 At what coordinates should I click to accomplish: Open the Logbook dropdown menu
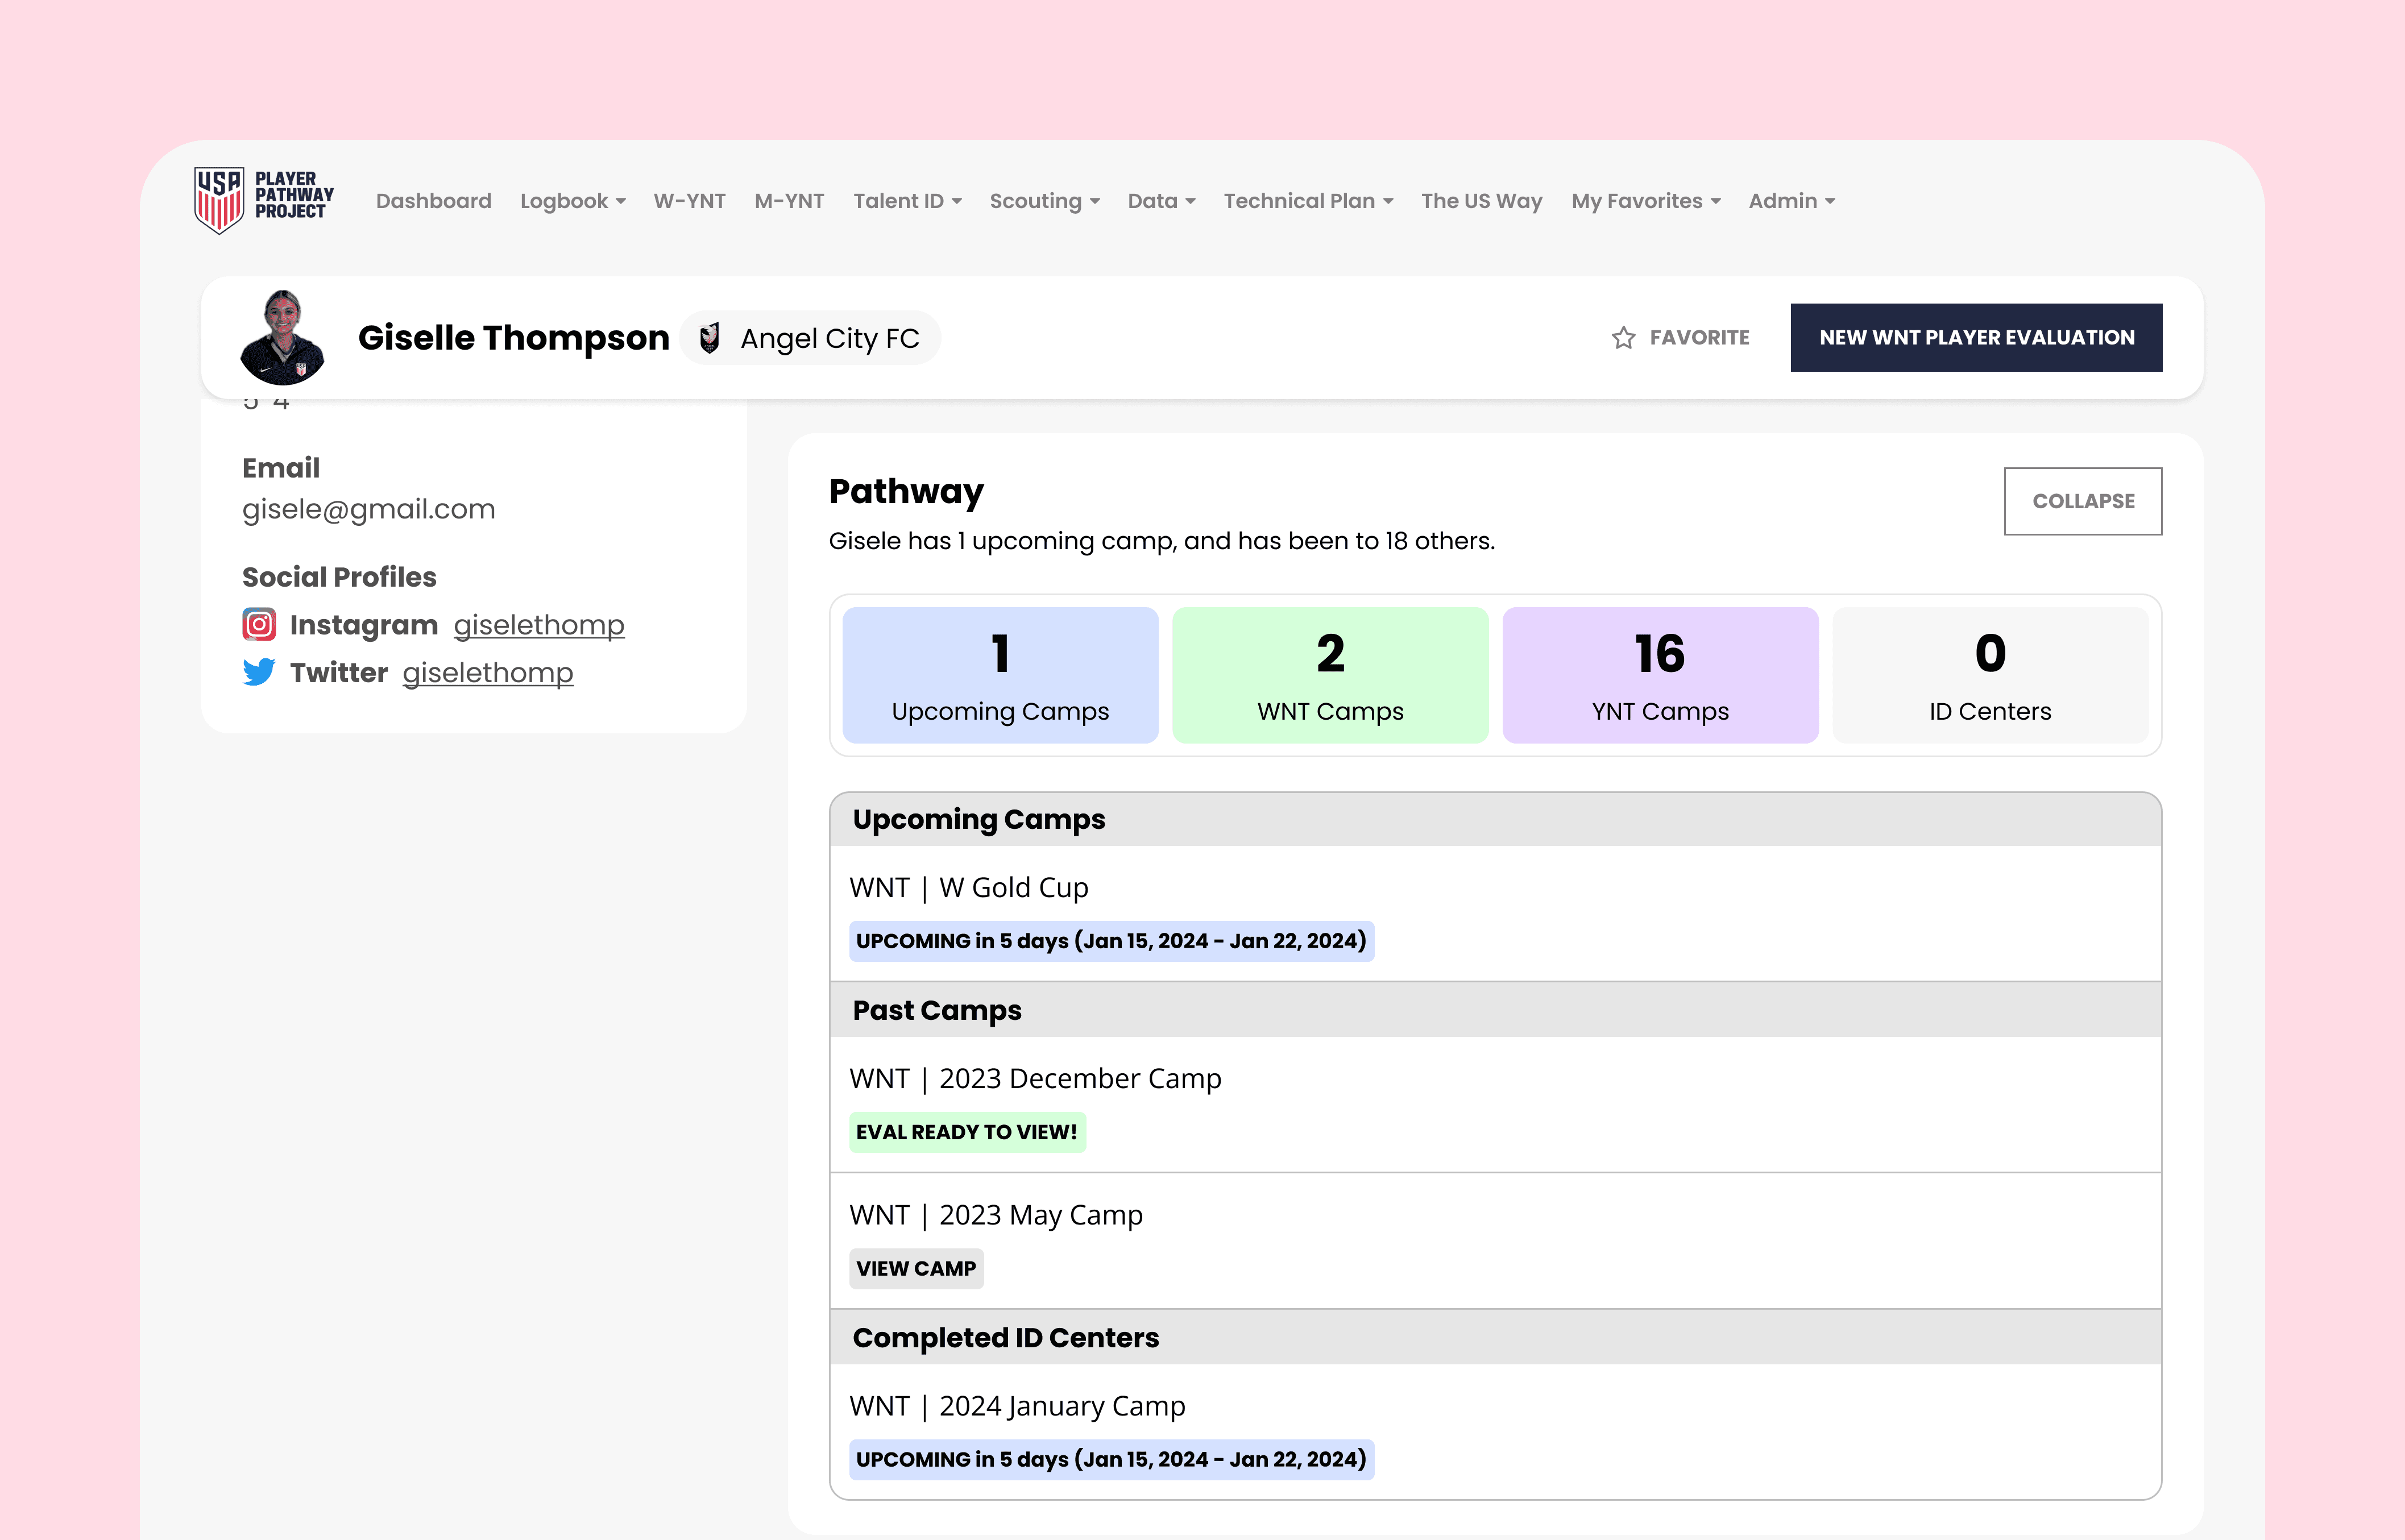[x=572, y=201]
